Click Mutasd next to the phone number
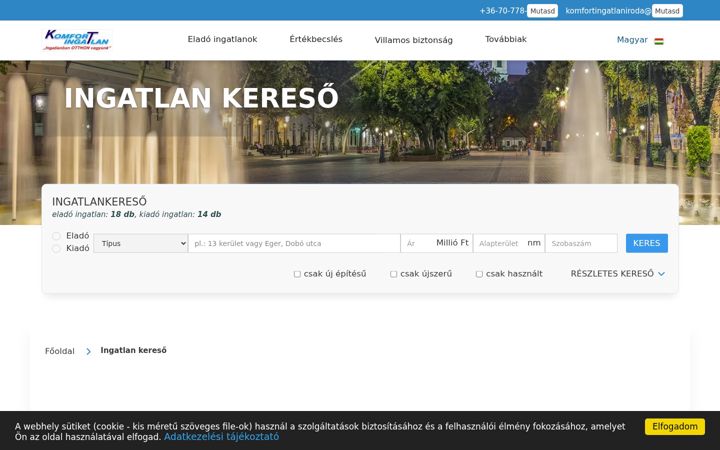This screenshot has height=450, width=720. [542, 11]
